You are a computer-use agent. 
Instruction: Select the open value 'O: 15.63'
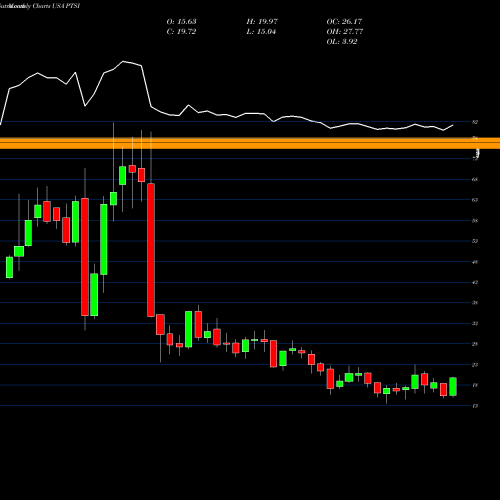click(x=181, y=21)
